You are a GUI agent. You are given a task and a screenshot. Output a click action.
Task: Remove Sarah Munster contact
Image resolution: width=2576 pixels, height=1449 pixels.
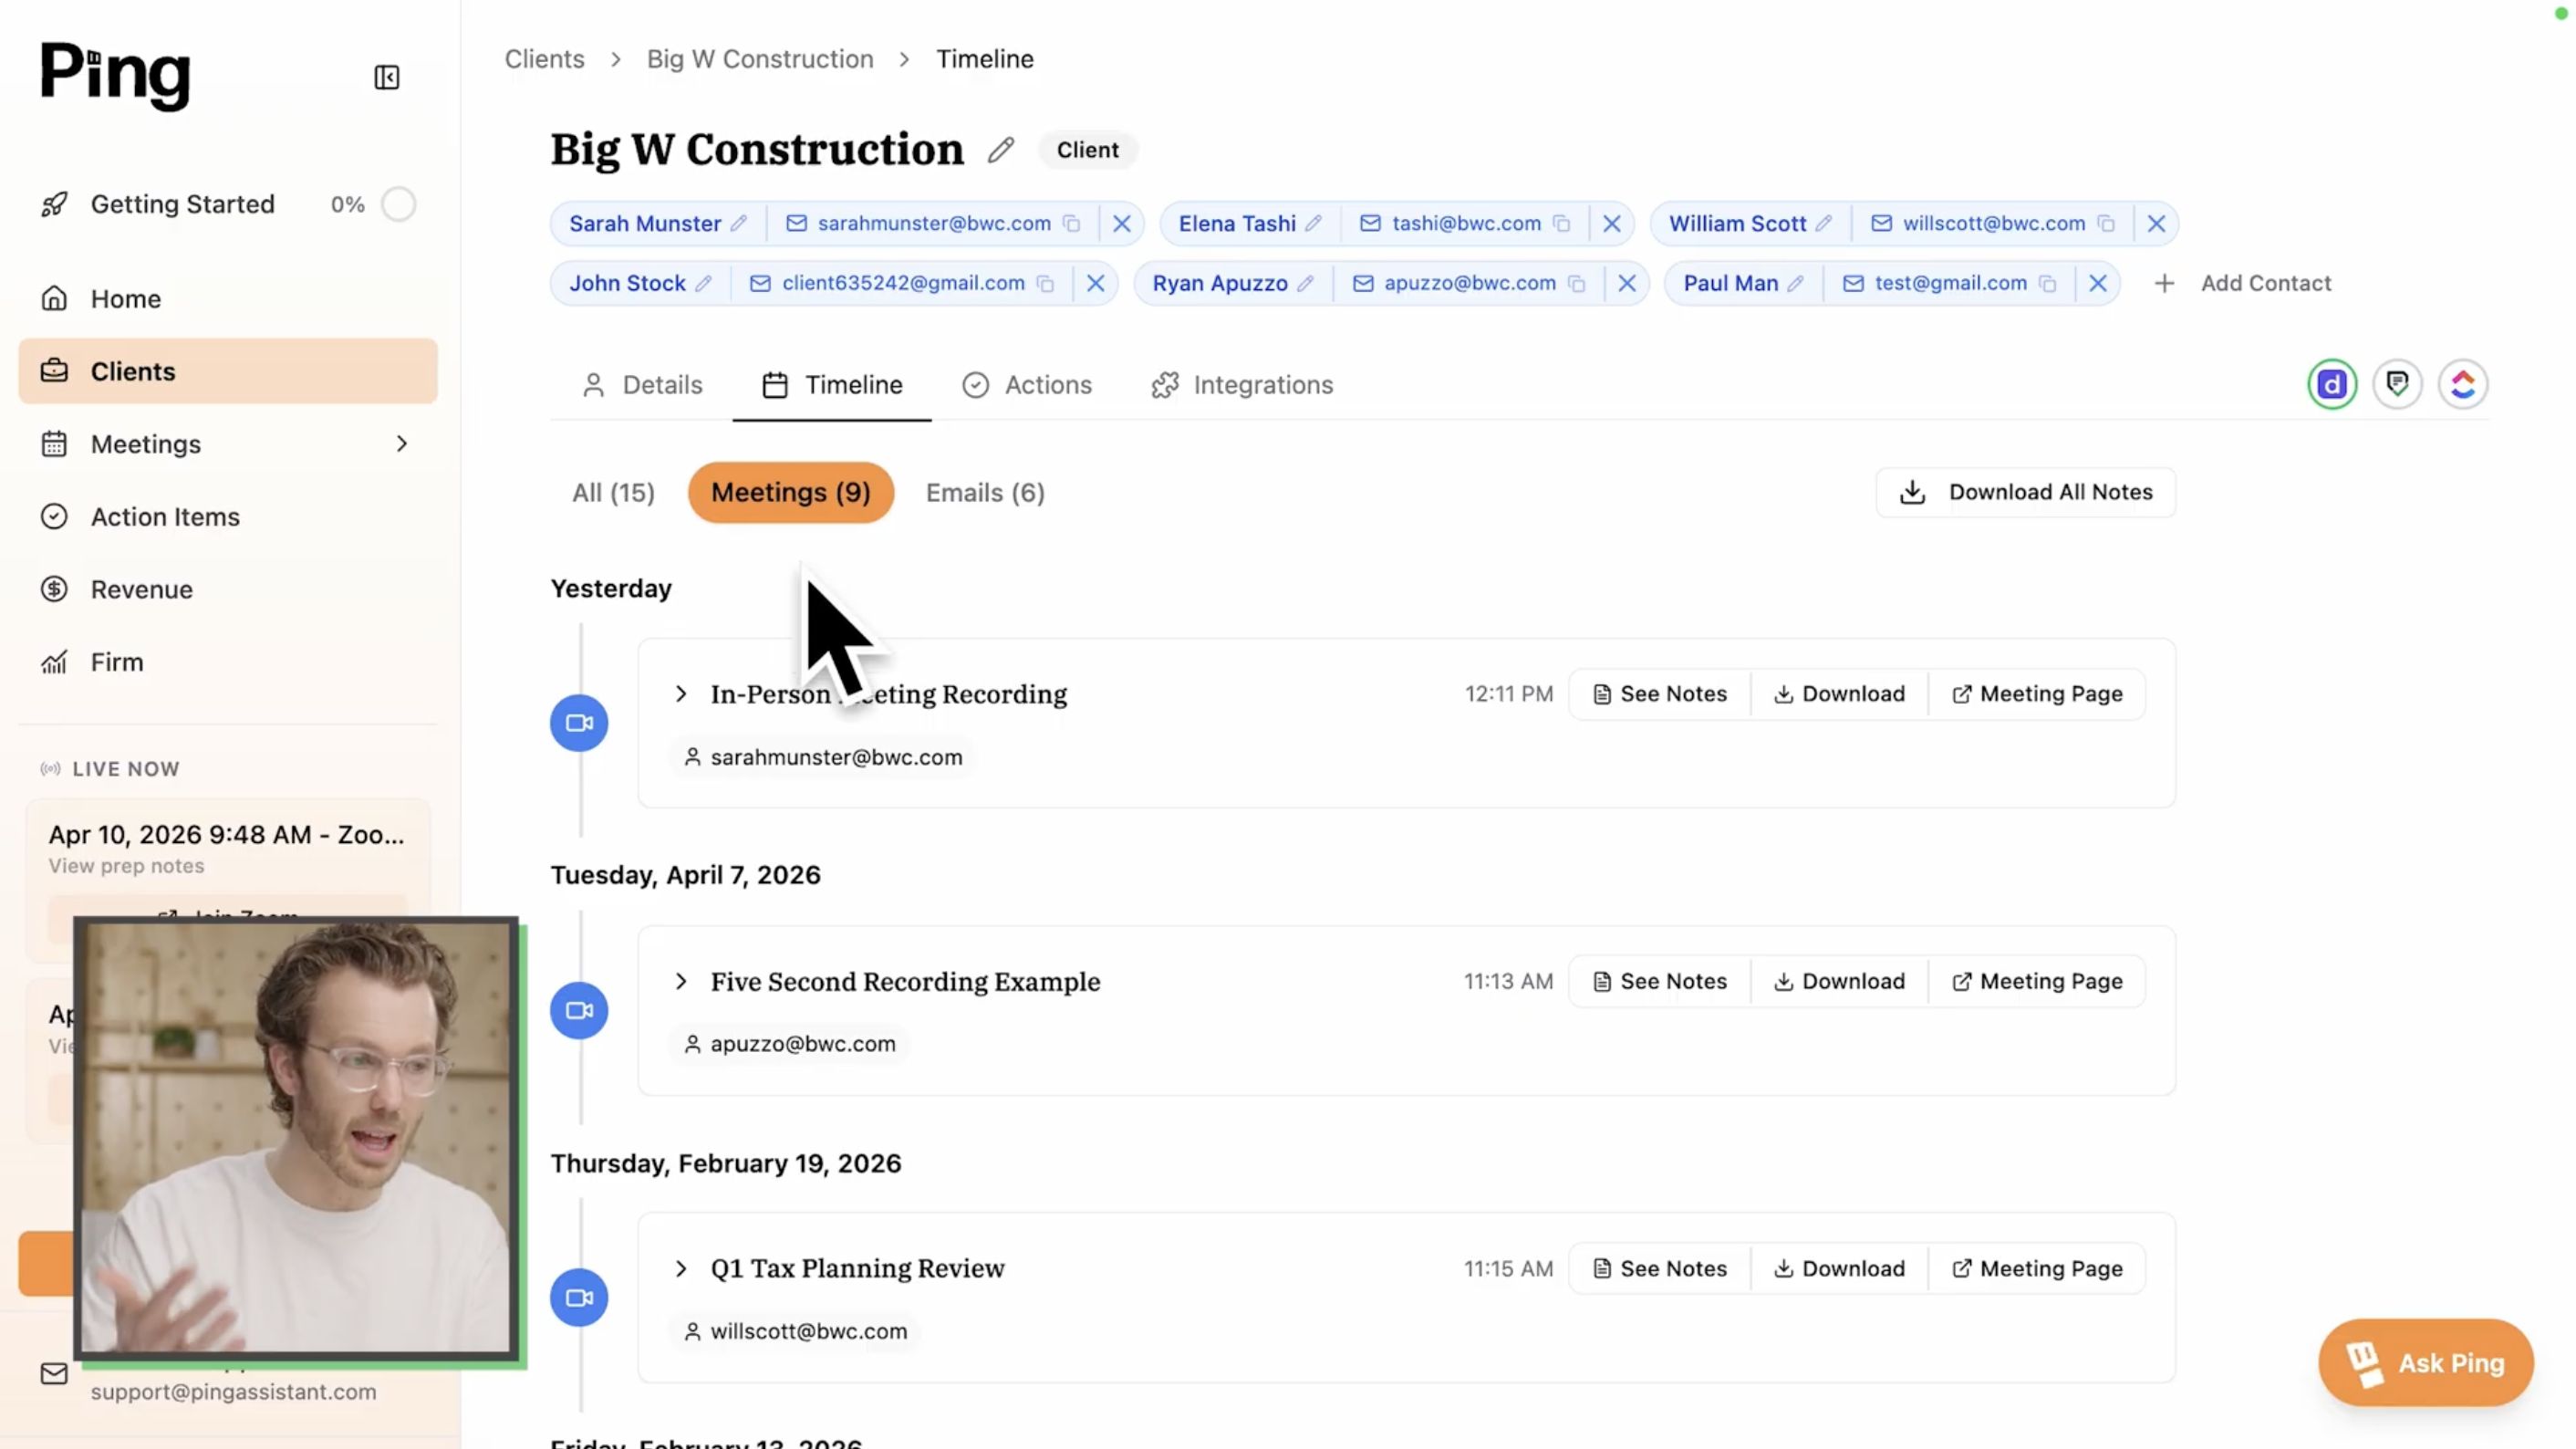pyautogui.click(x=1122, y=224)
